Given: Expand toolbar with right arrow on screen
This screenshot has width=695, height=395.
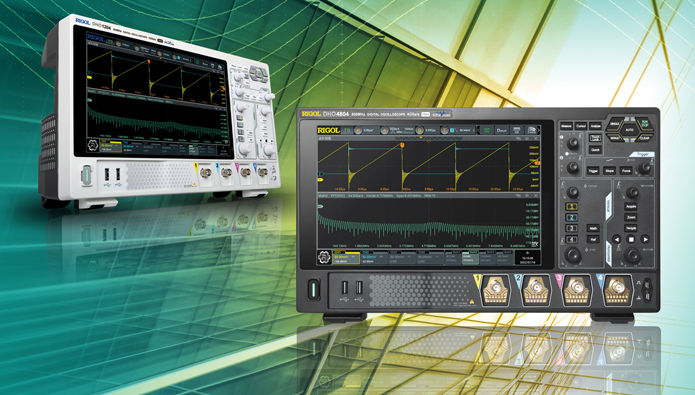Looking at the screenshot, I should [x=539, y=130].
